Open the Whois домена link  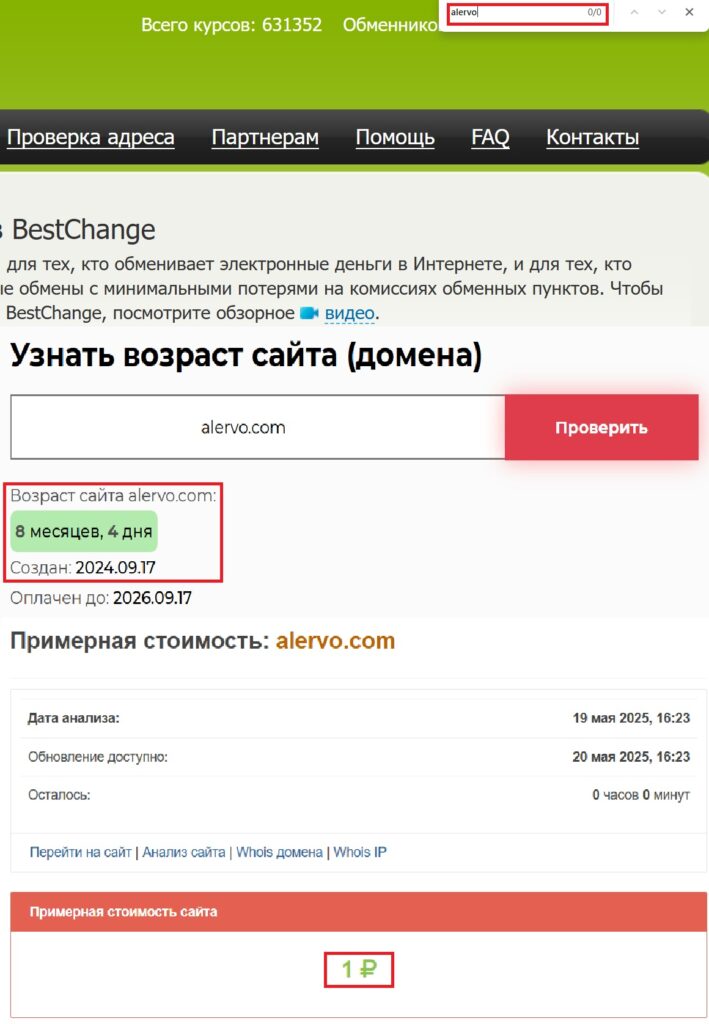(279, 852)
